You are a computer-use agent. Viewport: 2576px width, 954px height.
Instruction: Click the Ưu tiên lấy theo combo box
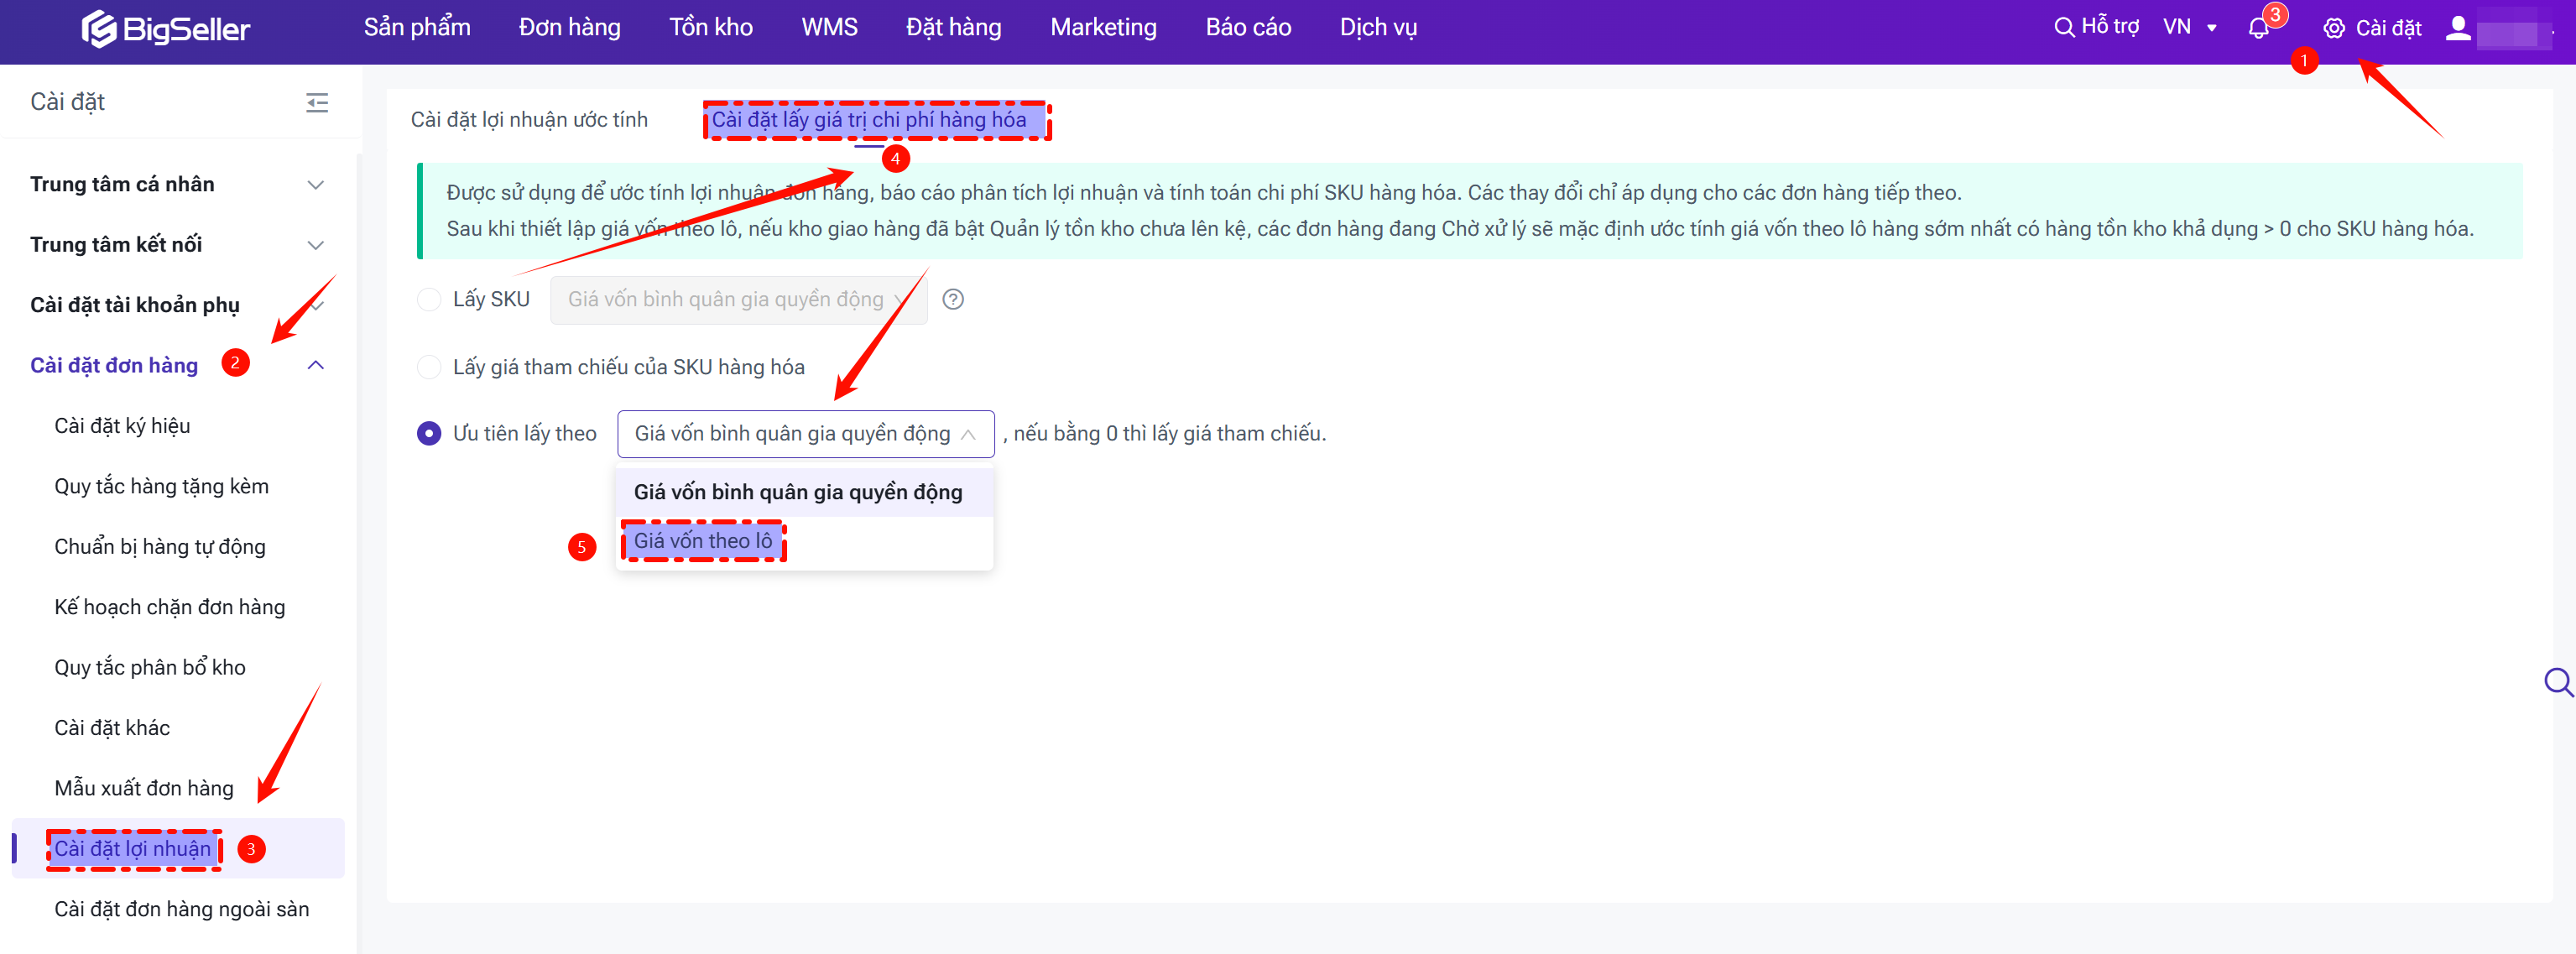coord(804,433)
